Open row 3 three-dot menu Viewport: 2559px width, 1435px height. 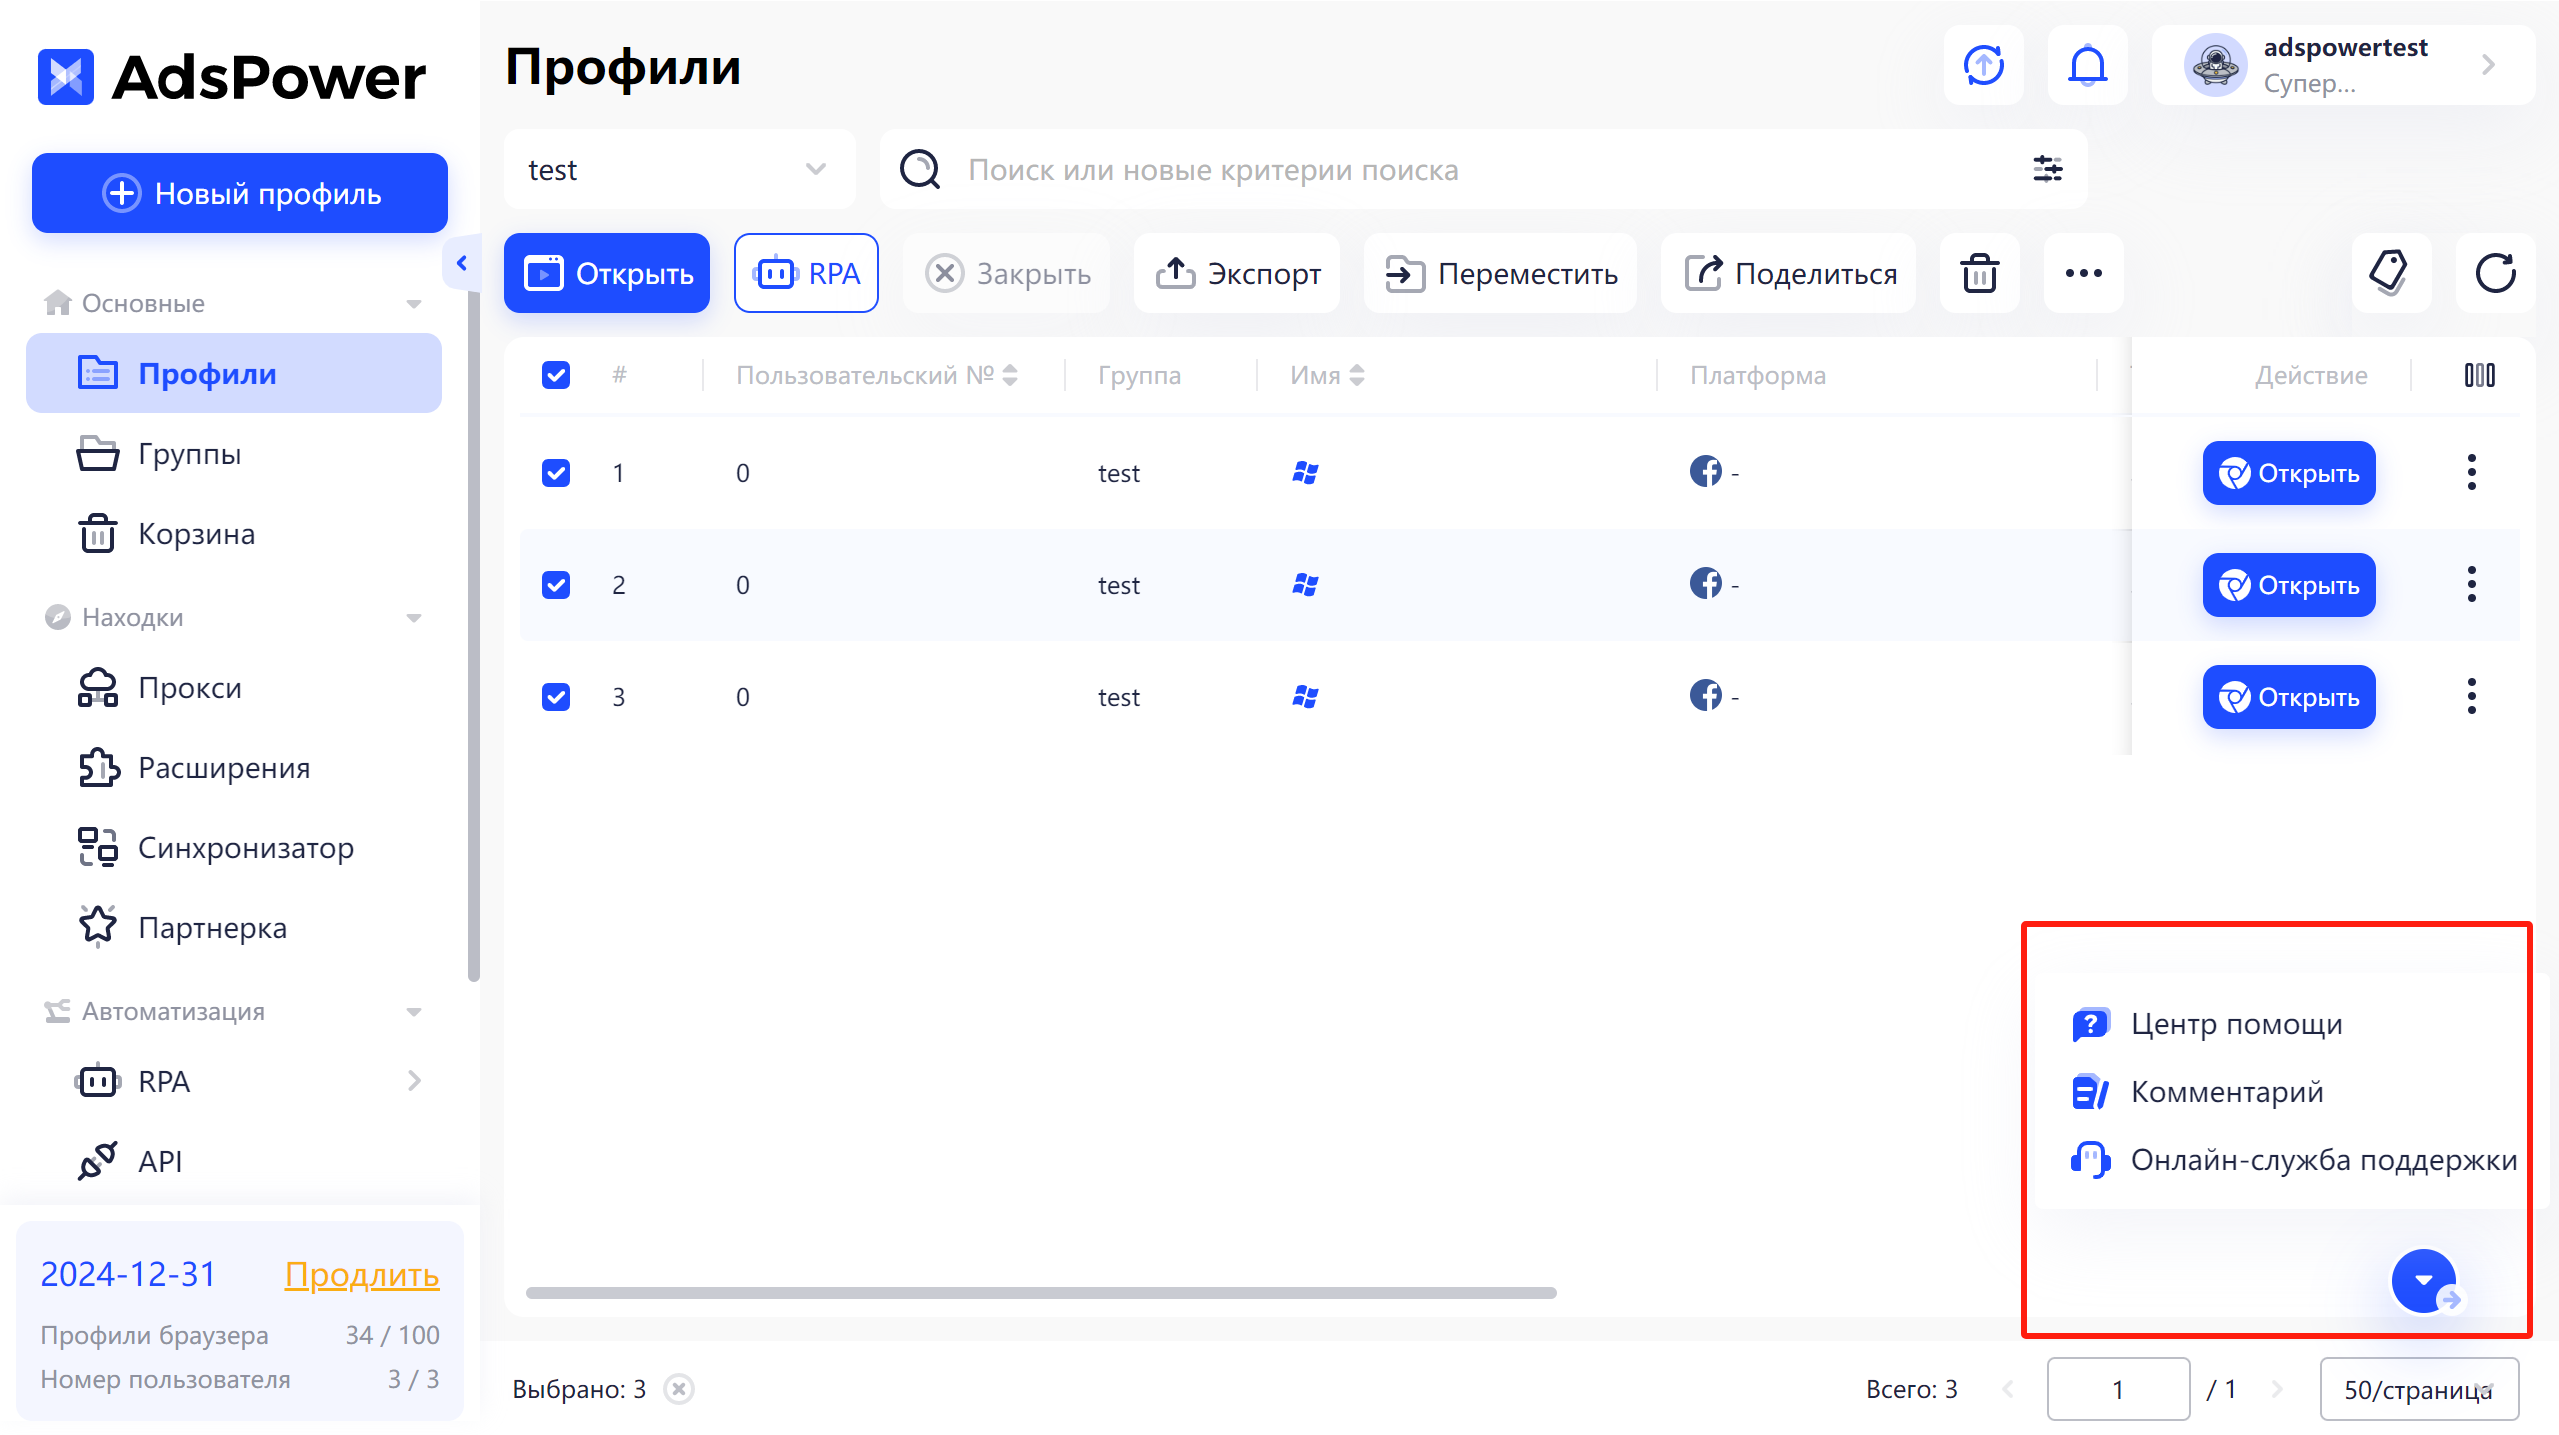2471,696
